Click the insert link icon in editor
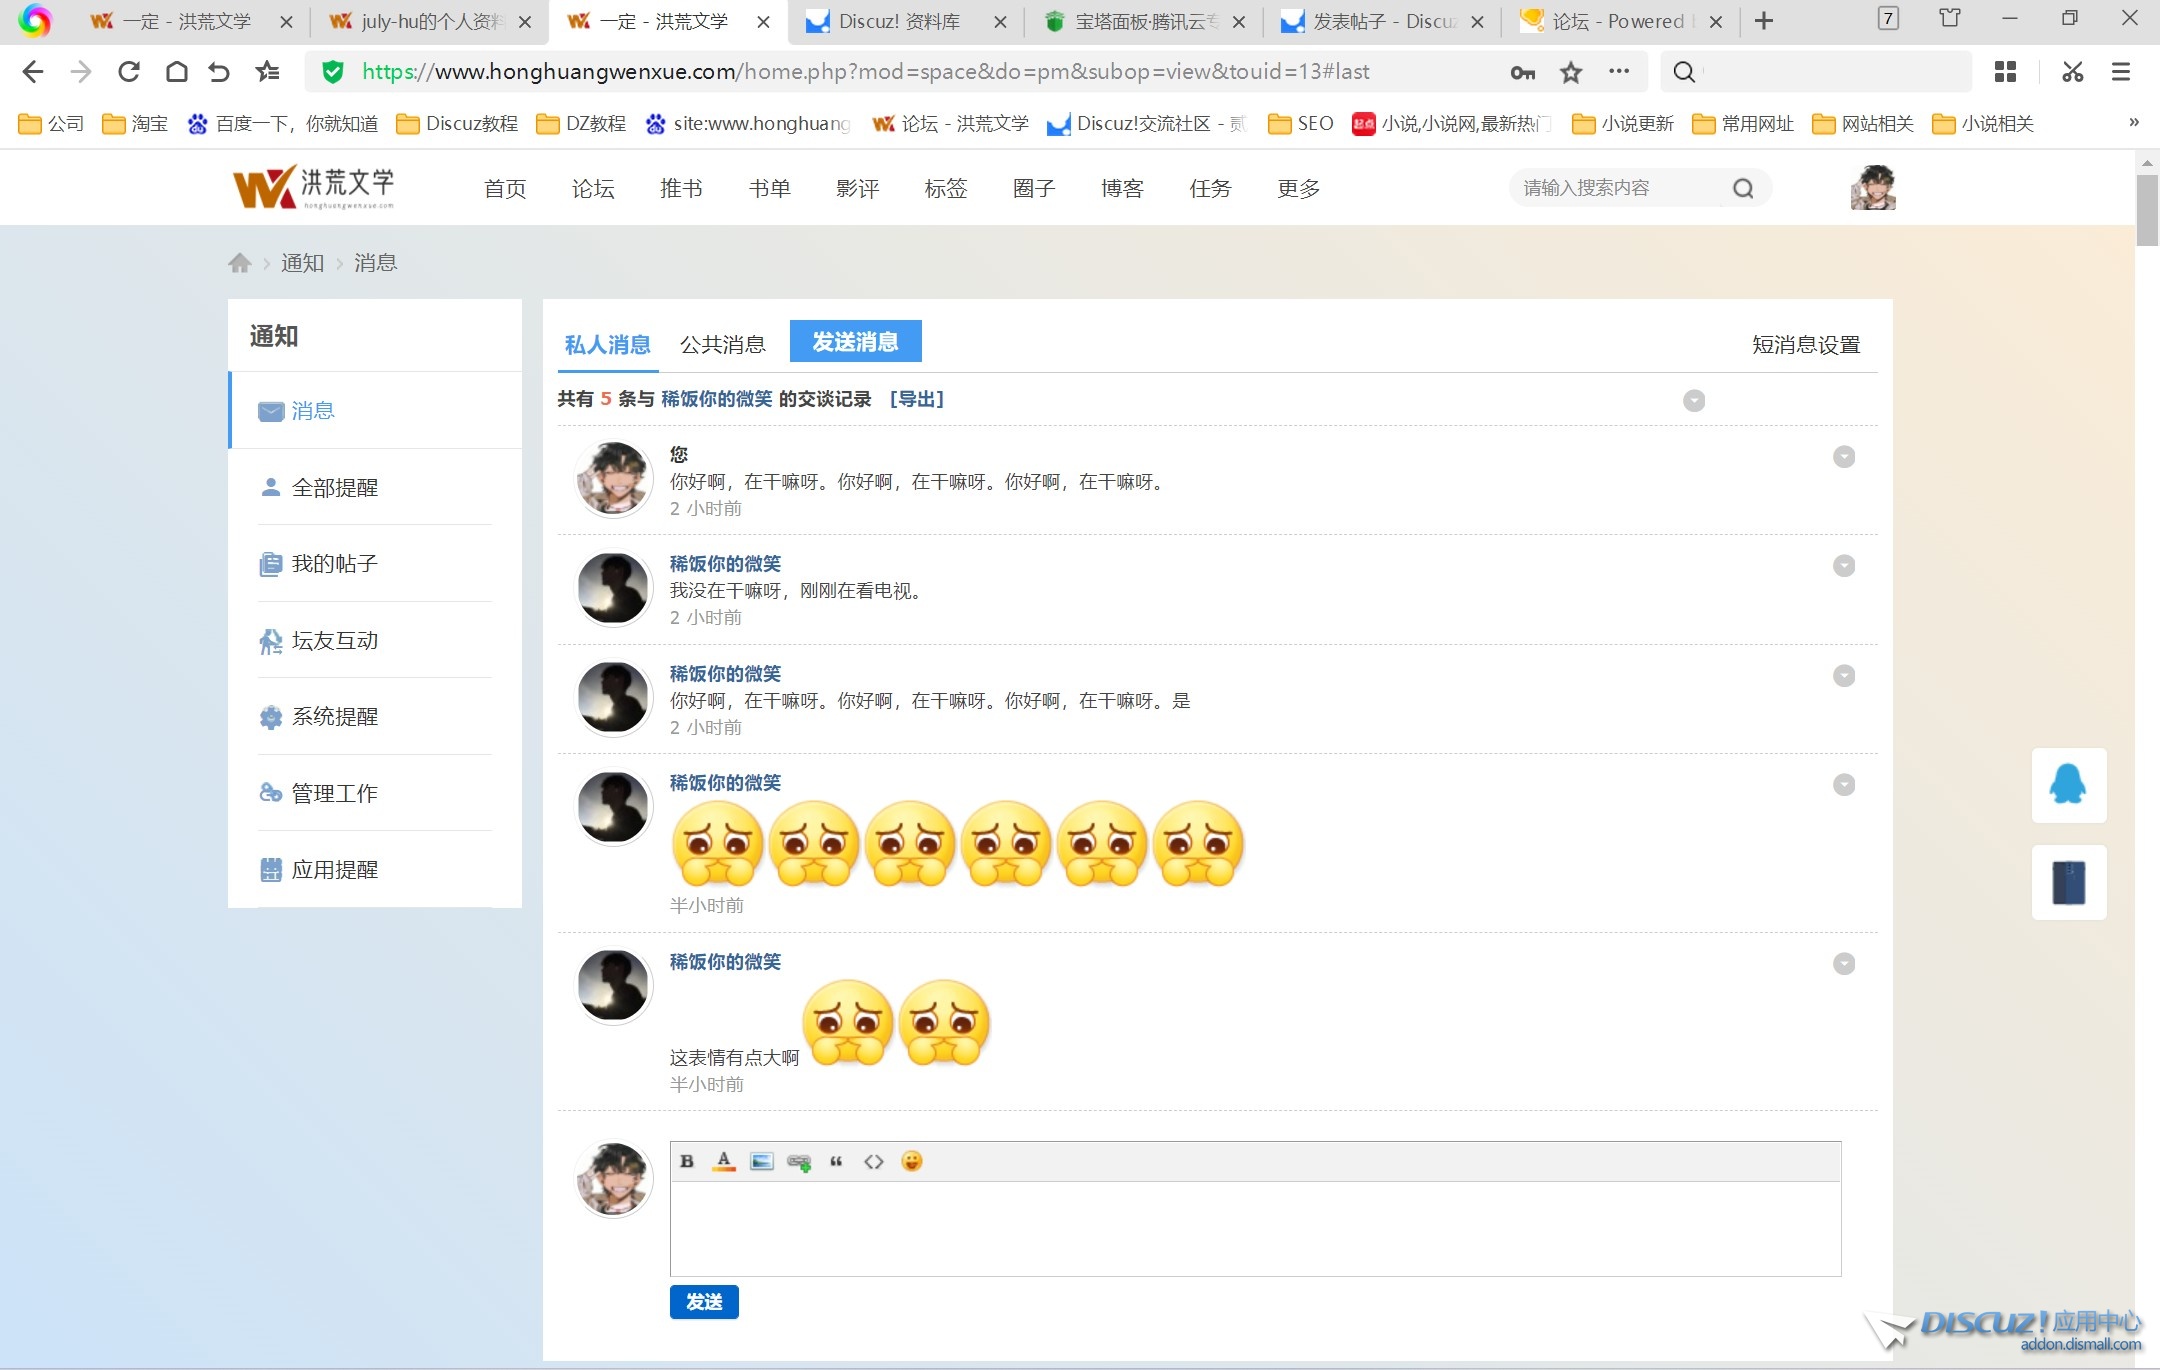The image size is (2160, 1370). (799, 1161)
